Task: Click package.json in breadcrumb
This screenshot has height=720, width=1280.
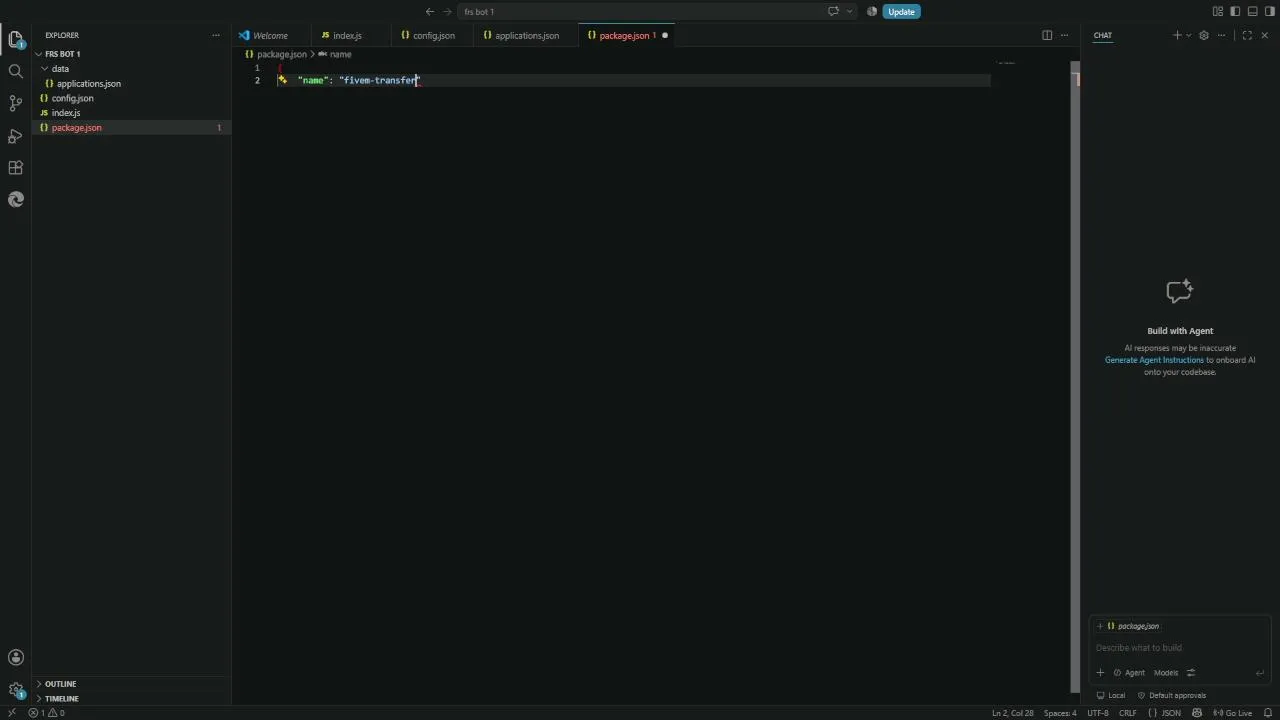Action: [x=276, y=54]
